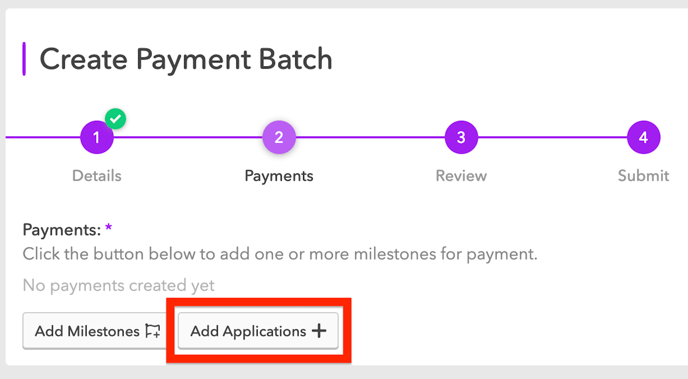Go to the step 4 circle
This screenshot has height=379, width=688.
[x=643, y=137]
